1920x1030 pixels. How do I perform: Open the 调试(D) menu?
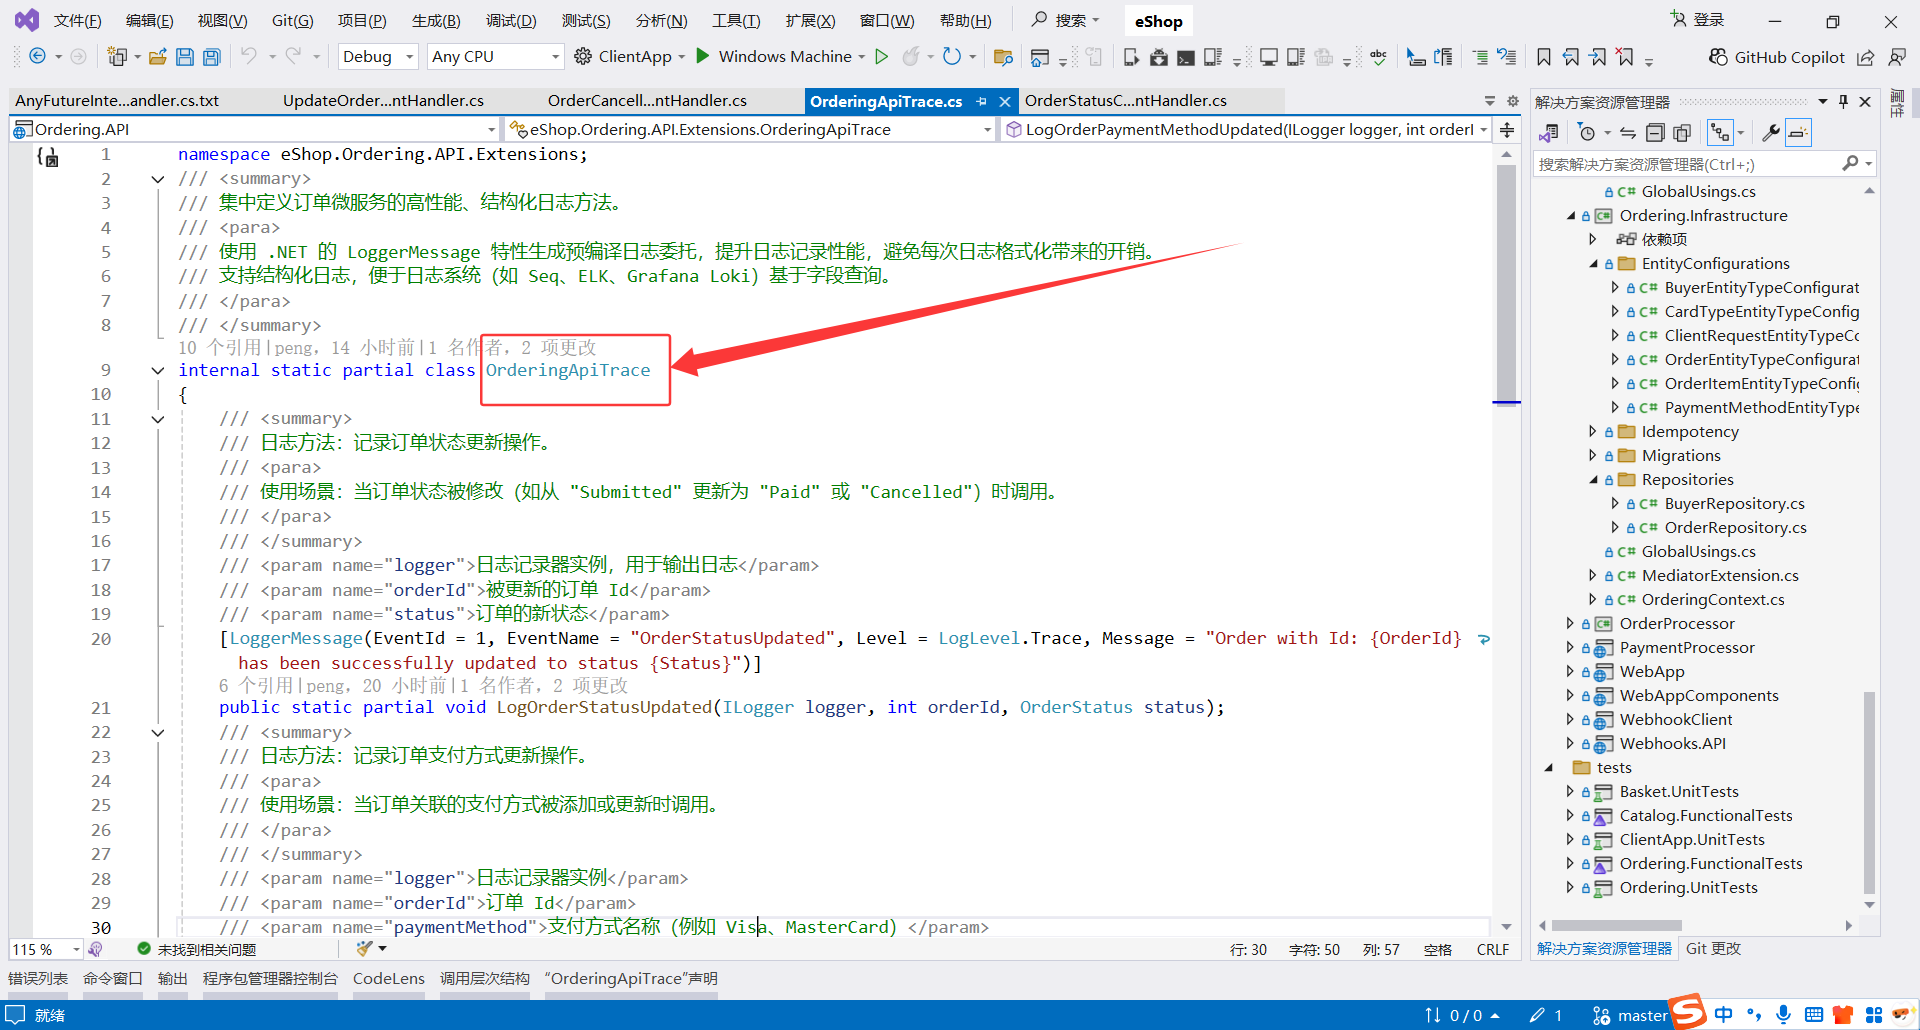511,21
